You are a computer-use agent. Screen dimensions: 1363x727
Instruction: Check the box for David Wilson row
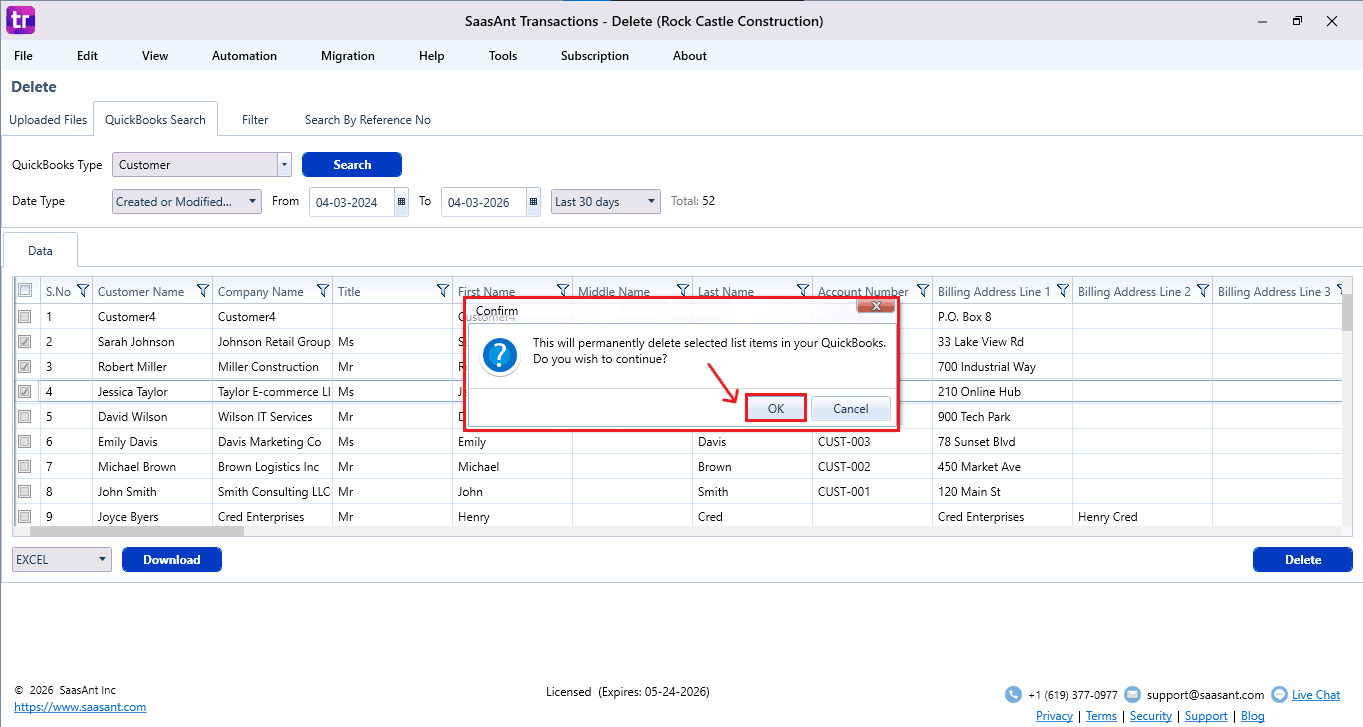[x=25, y=417]
